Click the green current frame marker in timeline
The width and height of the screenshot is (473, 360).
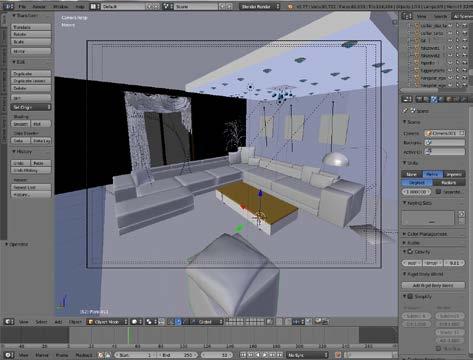click(129, 335)
